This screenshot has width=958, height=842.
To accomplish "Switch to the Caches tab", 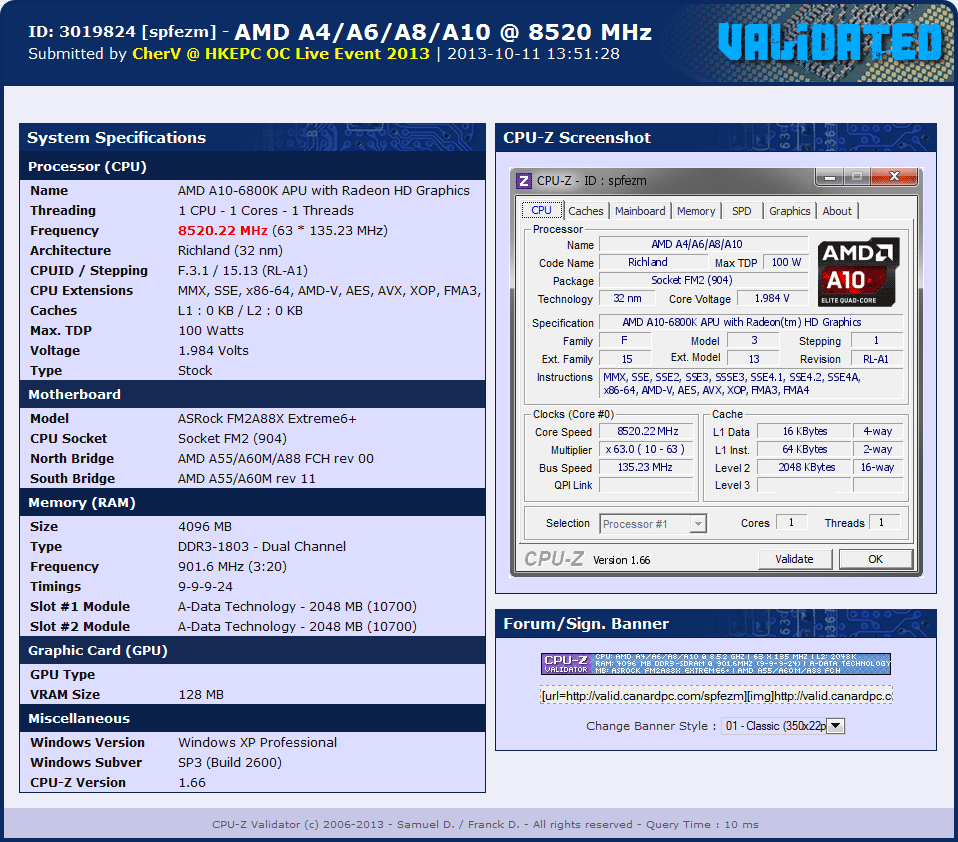I will coord(585,211).
